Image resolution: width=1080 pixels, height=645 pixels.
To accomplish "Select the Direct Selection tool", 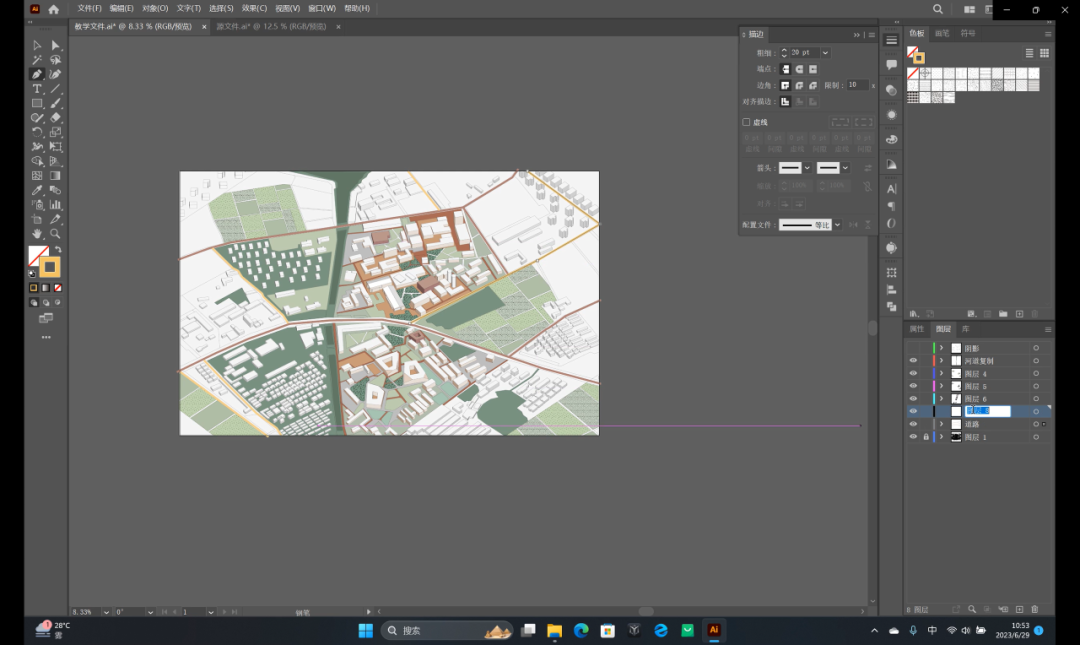I will click(56, 45).
